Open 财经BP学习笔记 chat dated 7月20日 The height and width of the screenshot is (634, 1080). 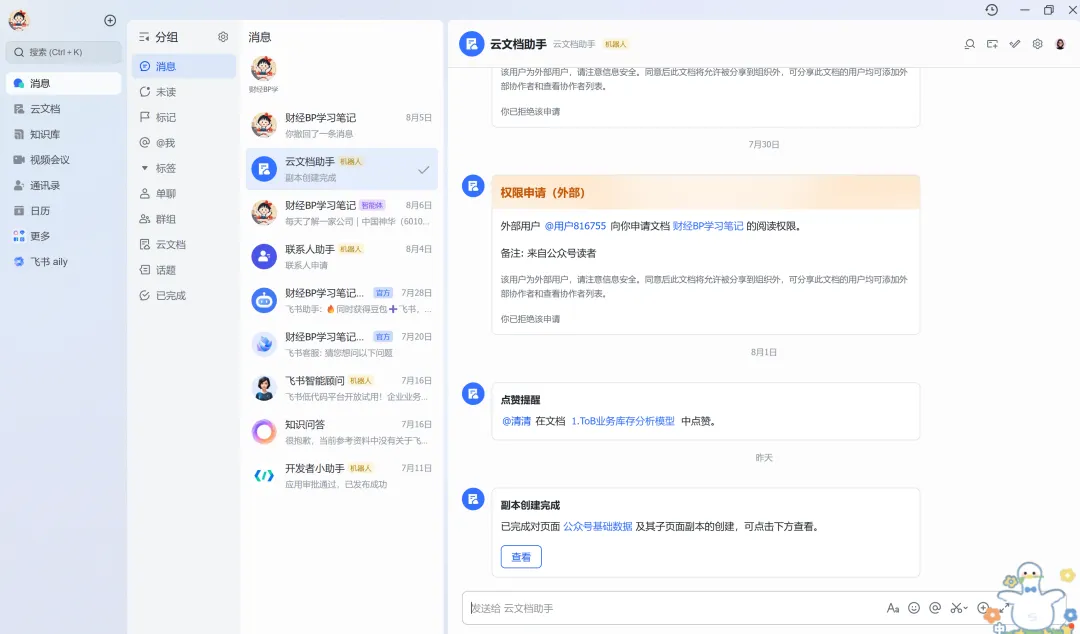pos(342,345)
